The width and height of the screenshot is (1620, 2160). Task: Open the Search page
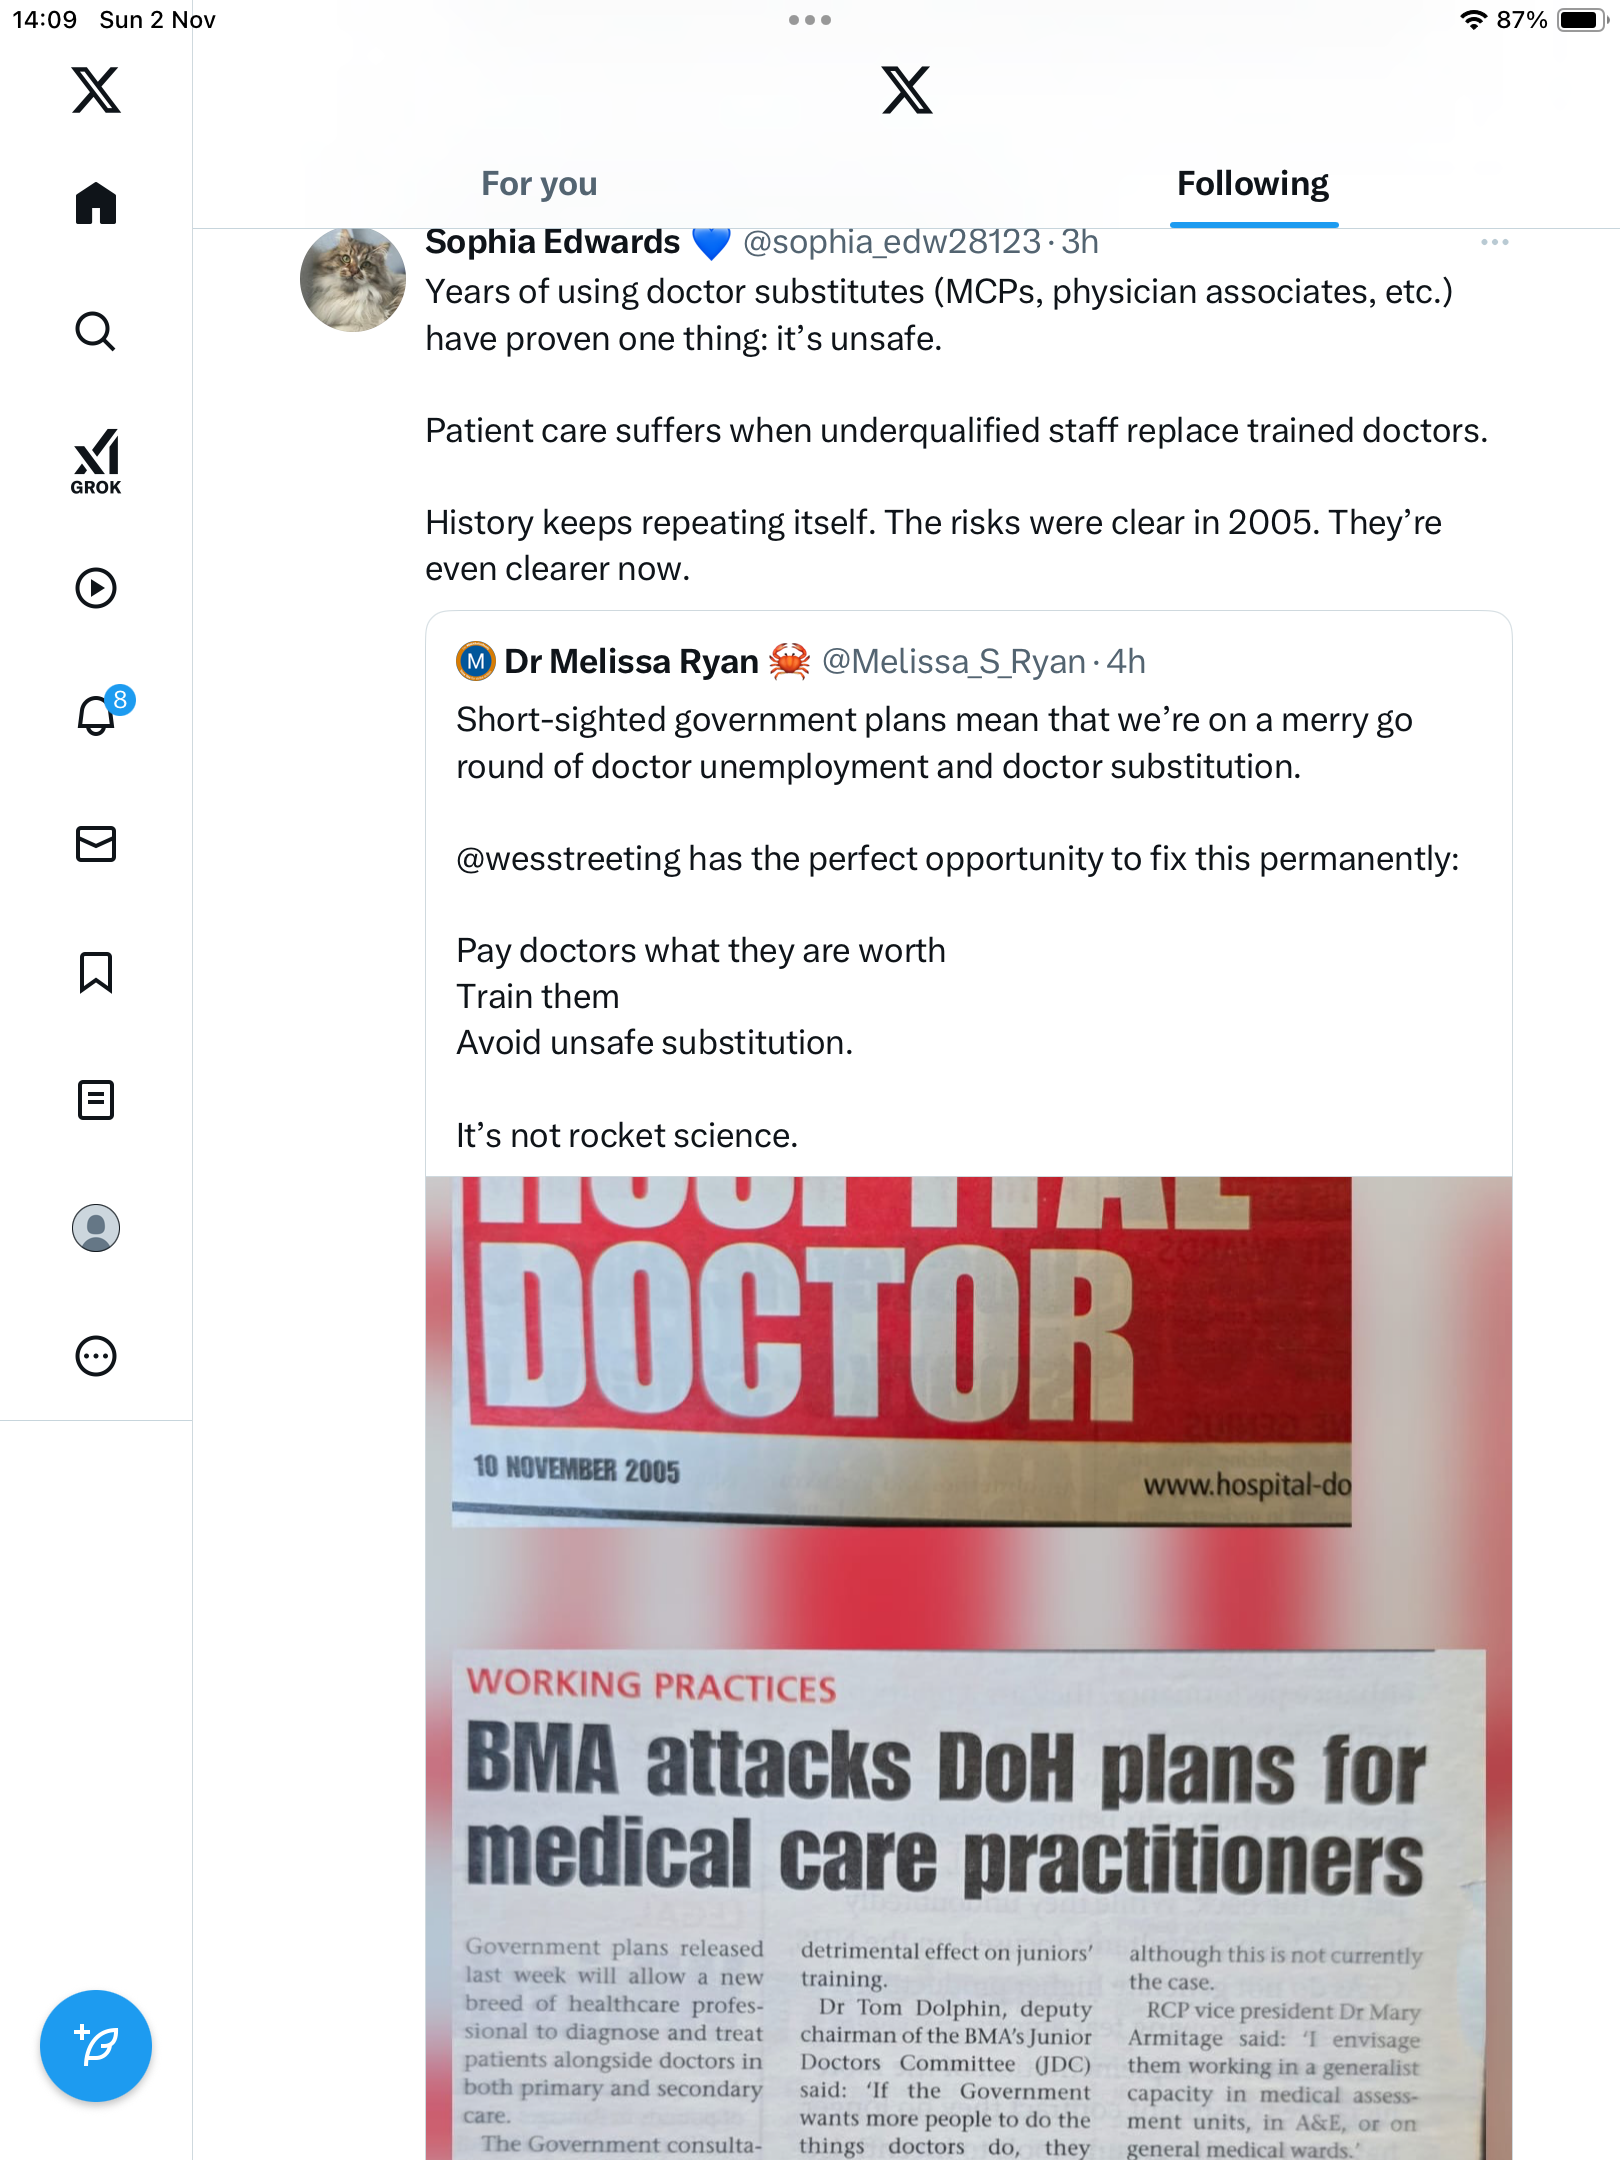[x=96, y=332]
